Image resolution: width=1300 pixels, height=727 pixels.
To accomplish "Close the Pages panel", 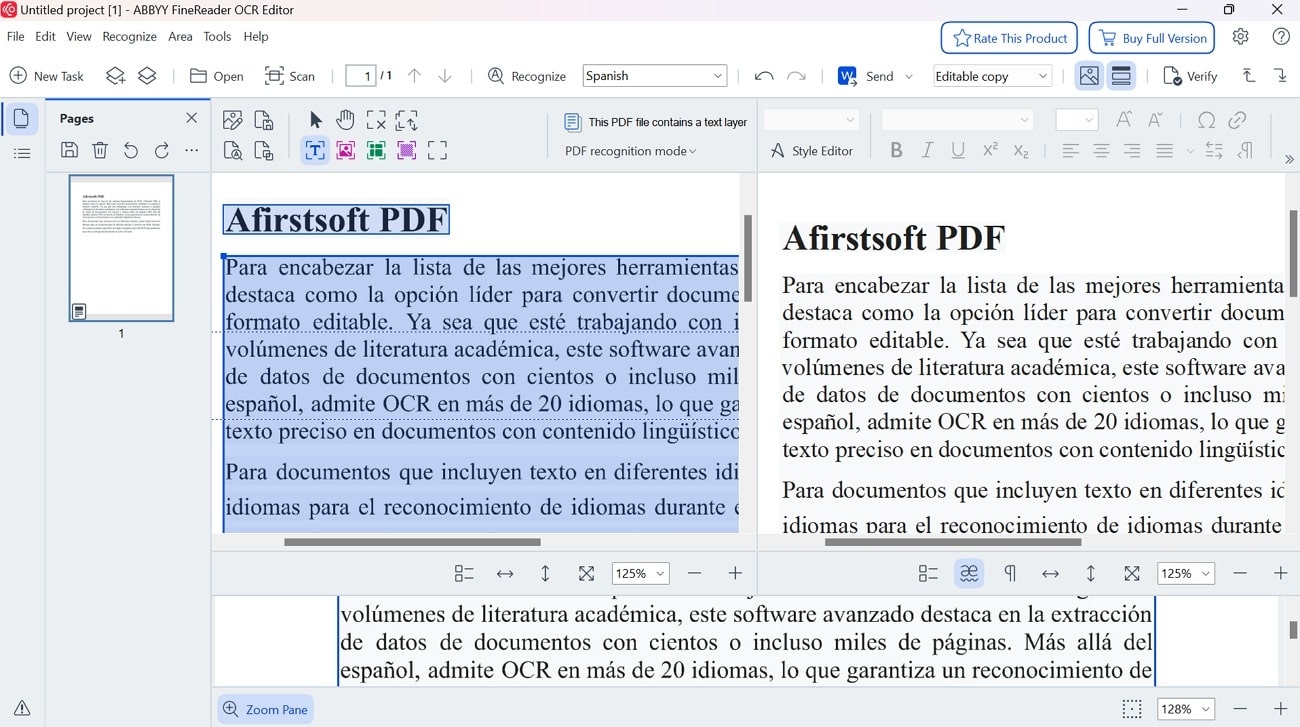I will click(x=192, y=118).
